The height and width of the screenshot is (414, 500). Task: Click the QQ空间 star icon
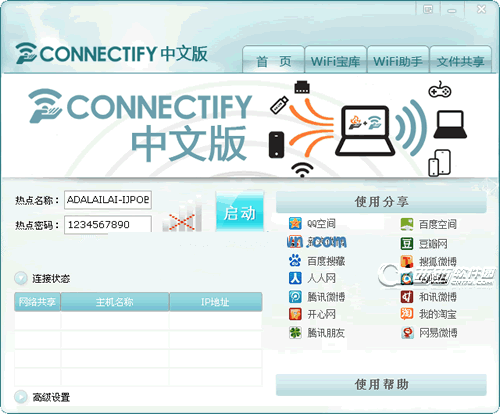(295, 223)
